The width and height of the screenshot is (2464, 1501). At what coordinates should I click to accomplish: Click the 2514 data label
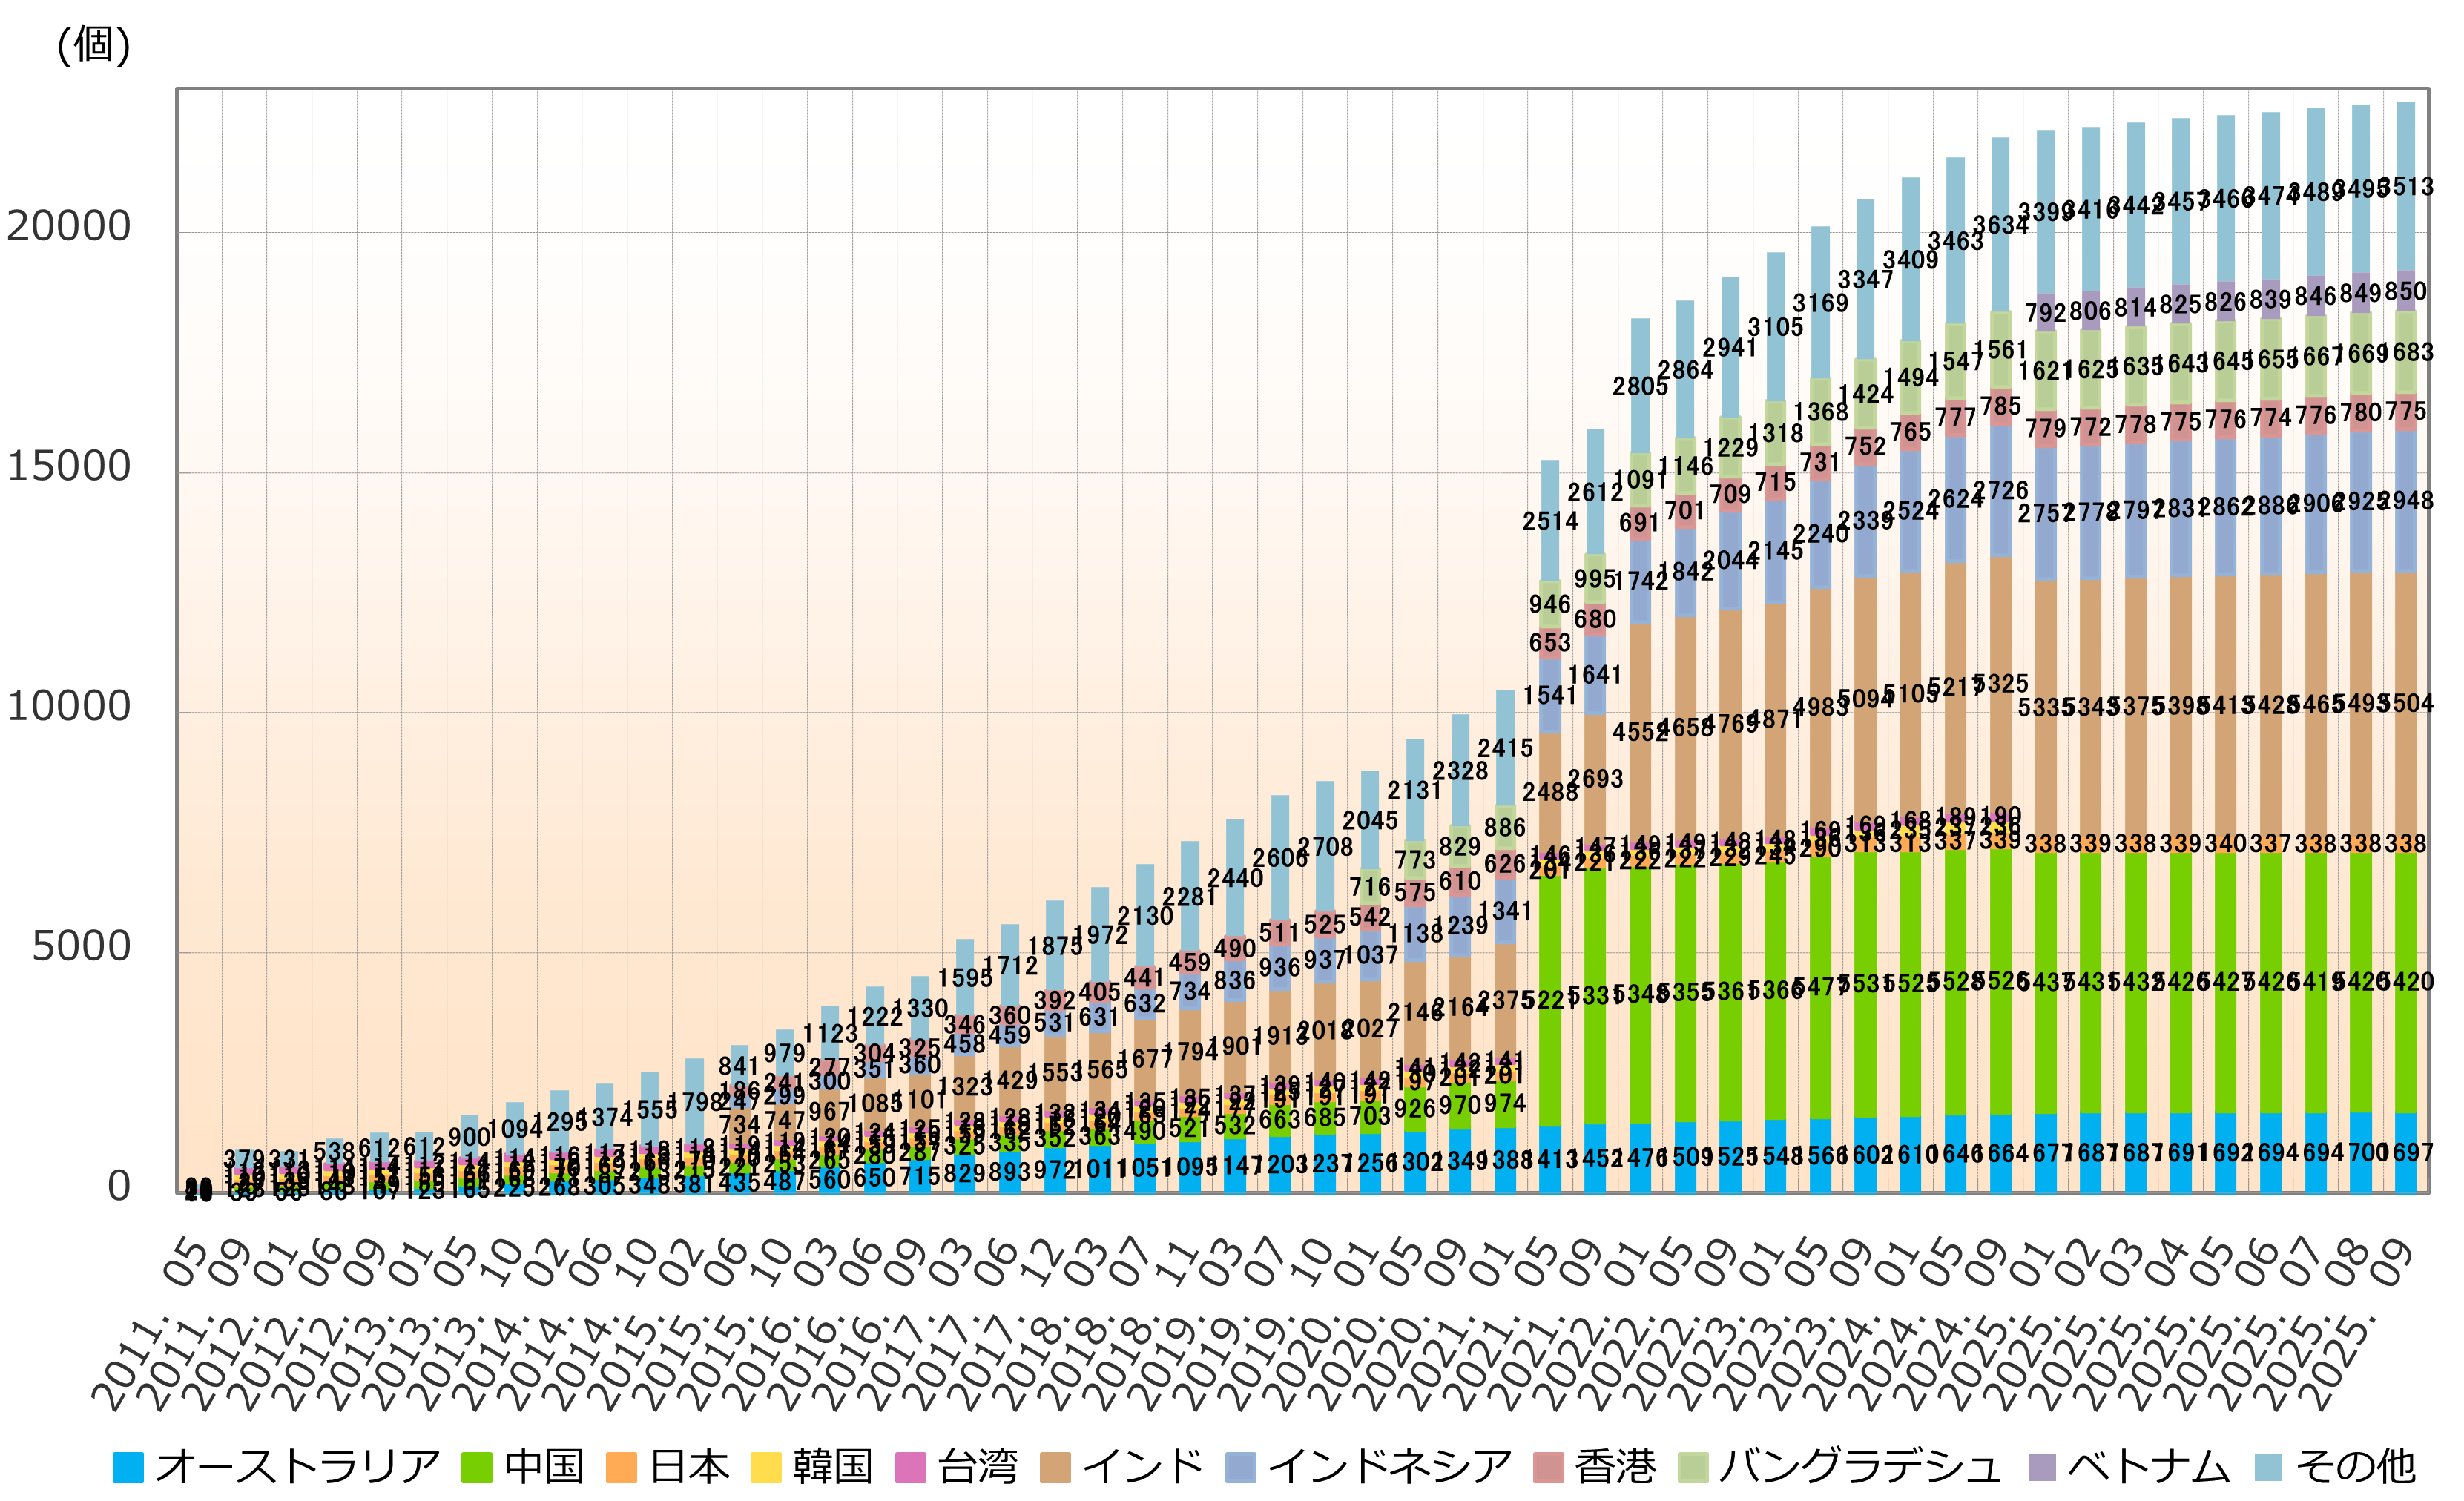click(1550, 521)
